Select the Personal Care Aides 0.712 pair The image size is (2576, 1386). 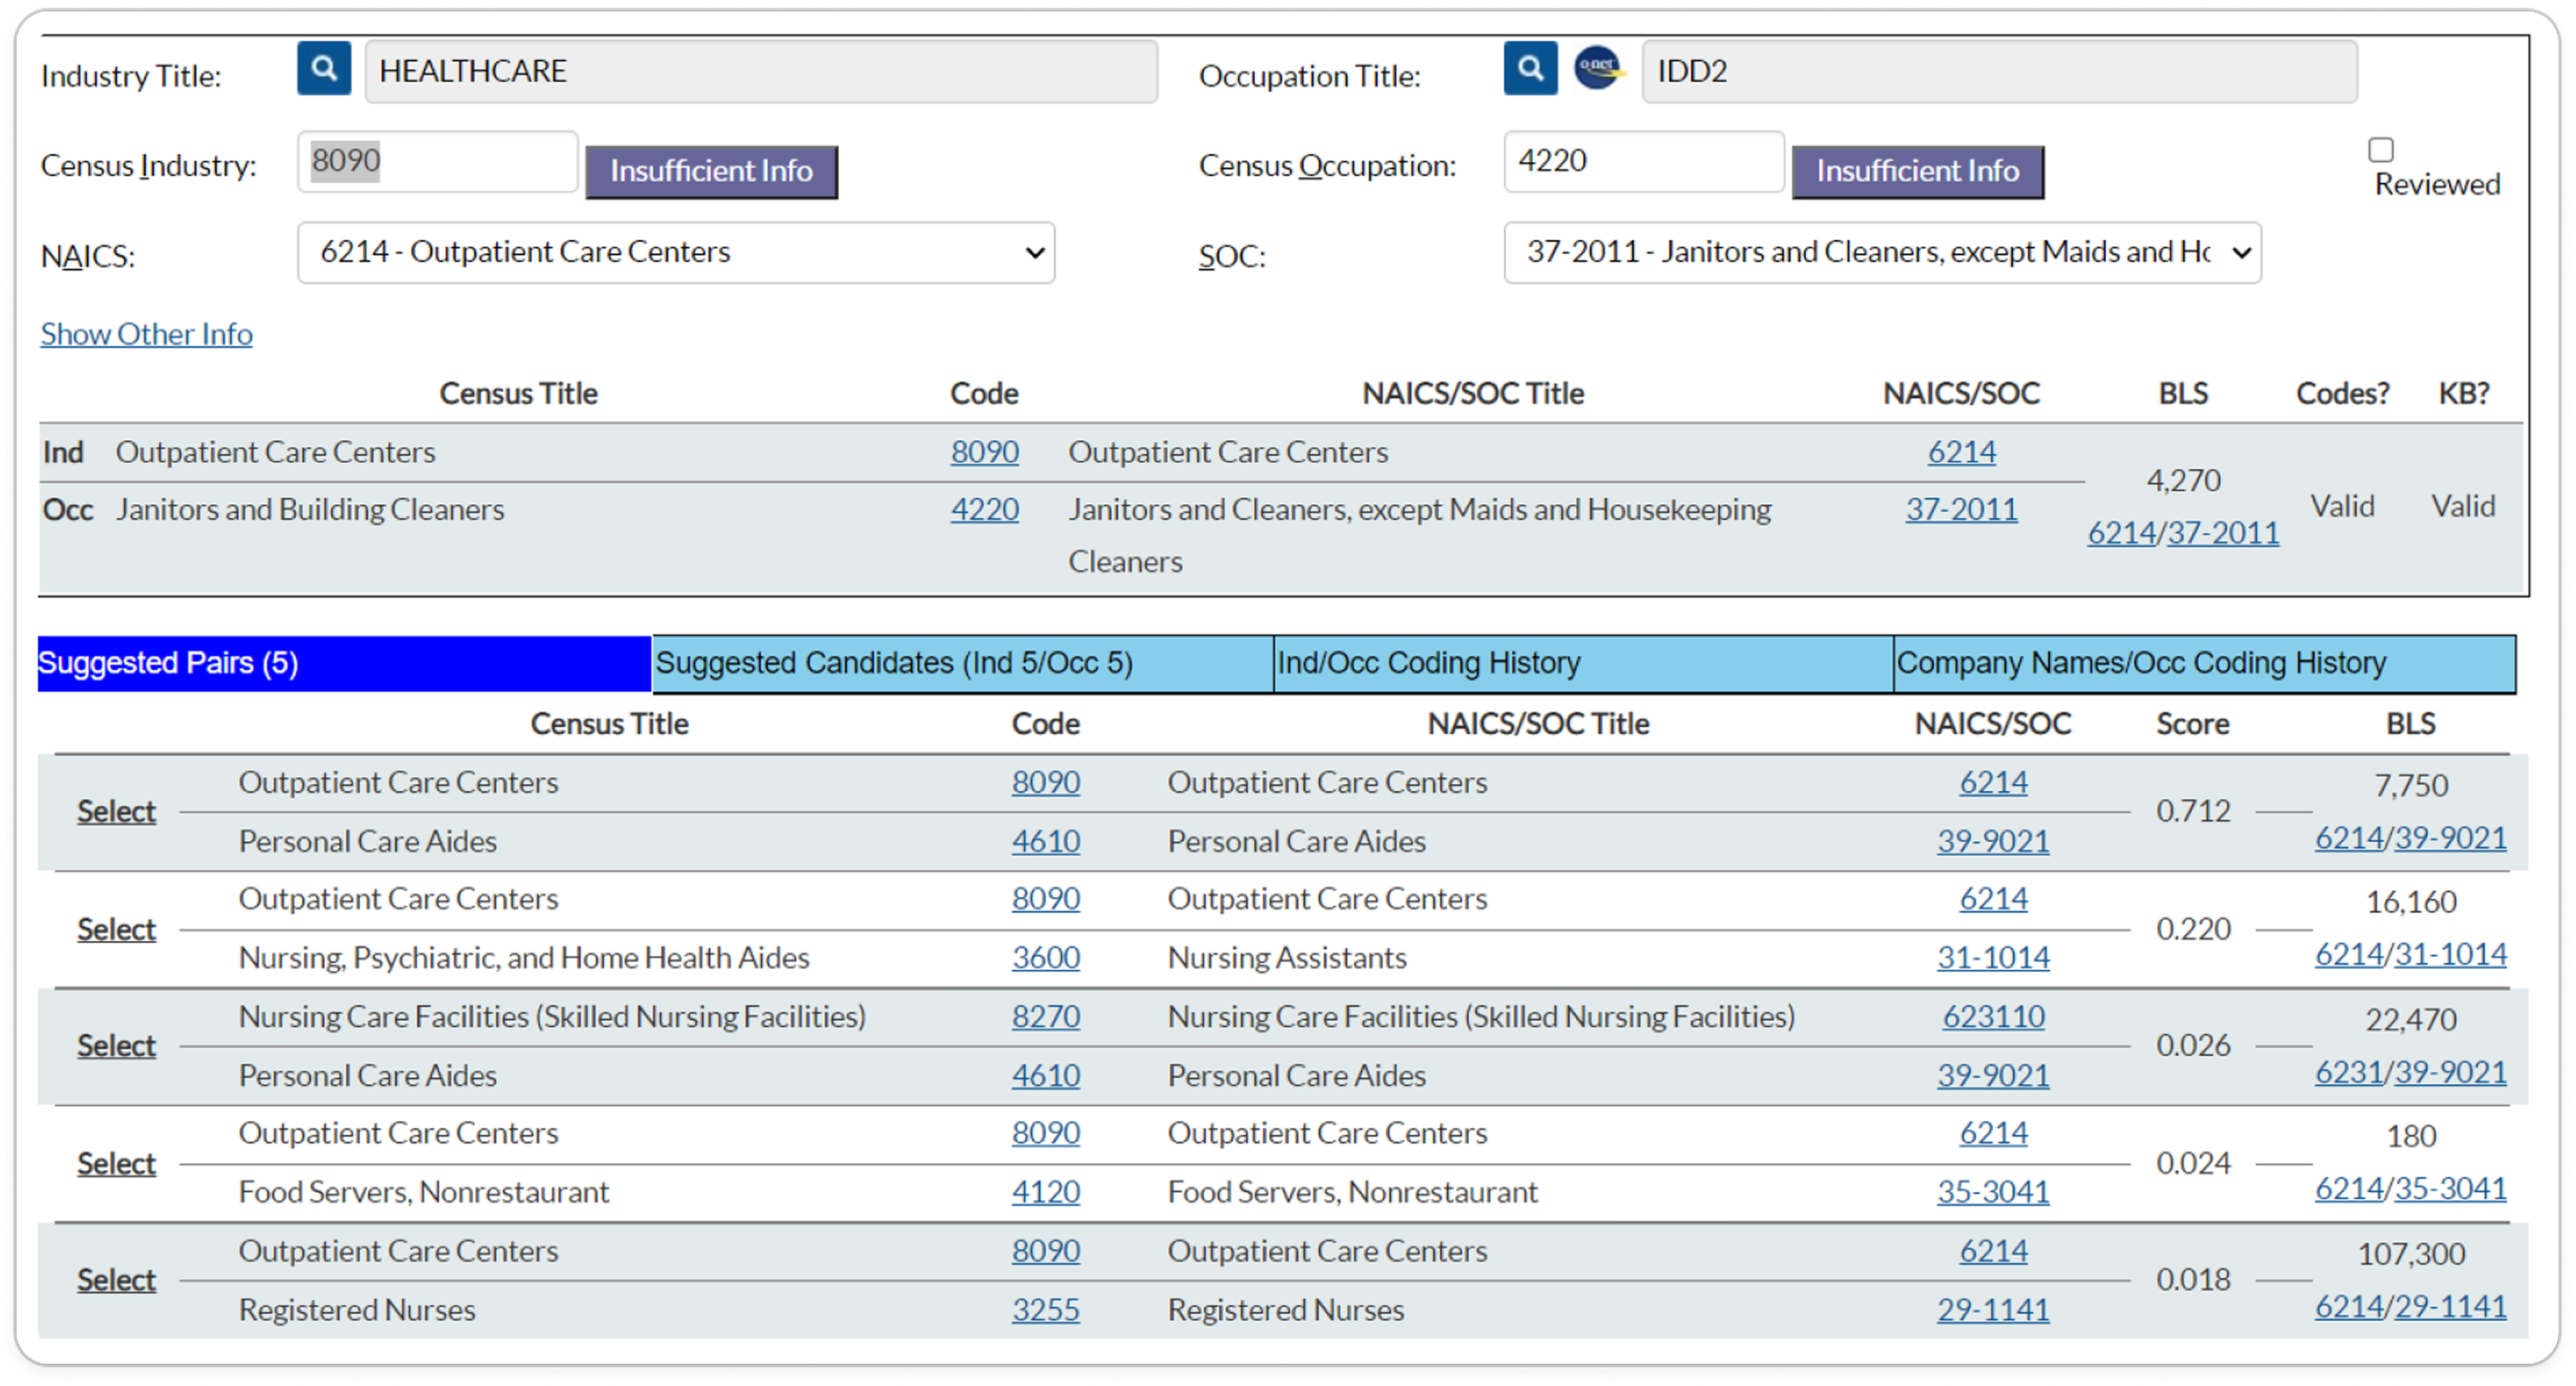(116, 811)
